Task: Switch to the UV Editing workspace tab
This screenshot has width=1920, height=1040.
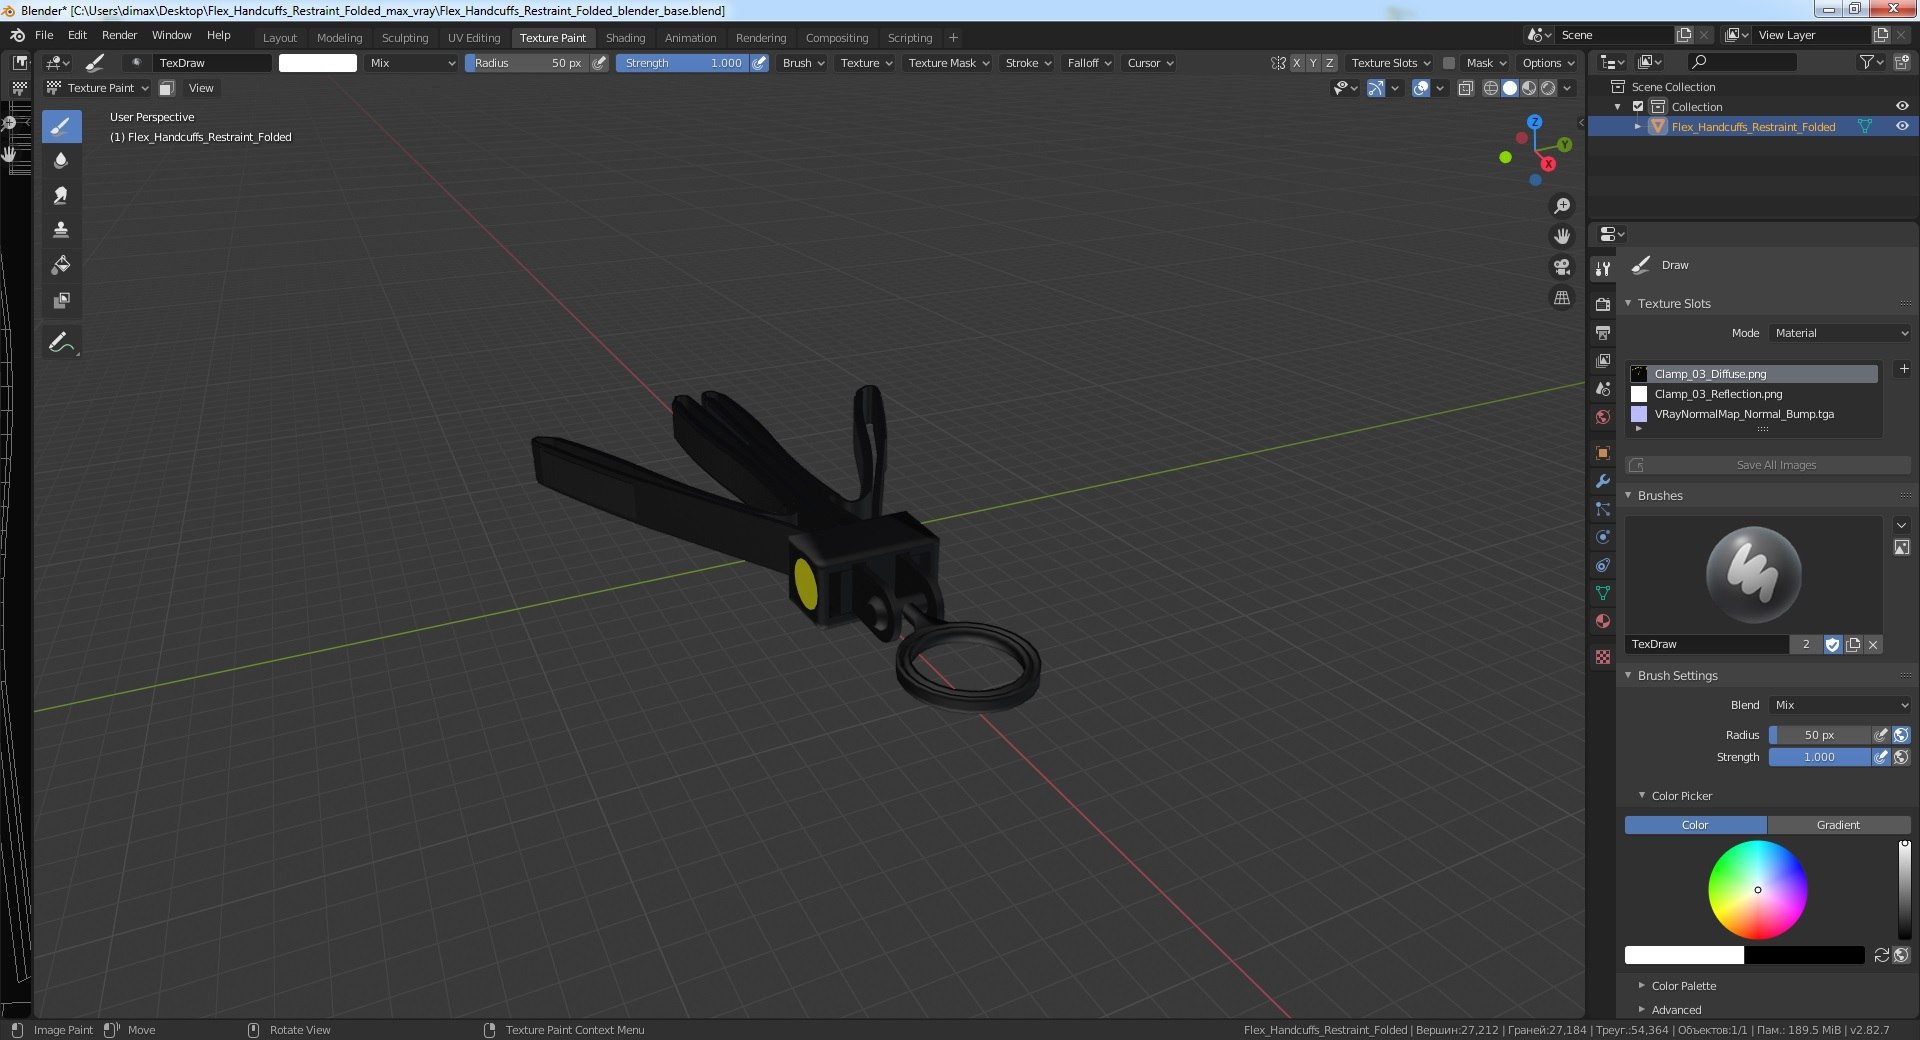Action: [474, 38]
